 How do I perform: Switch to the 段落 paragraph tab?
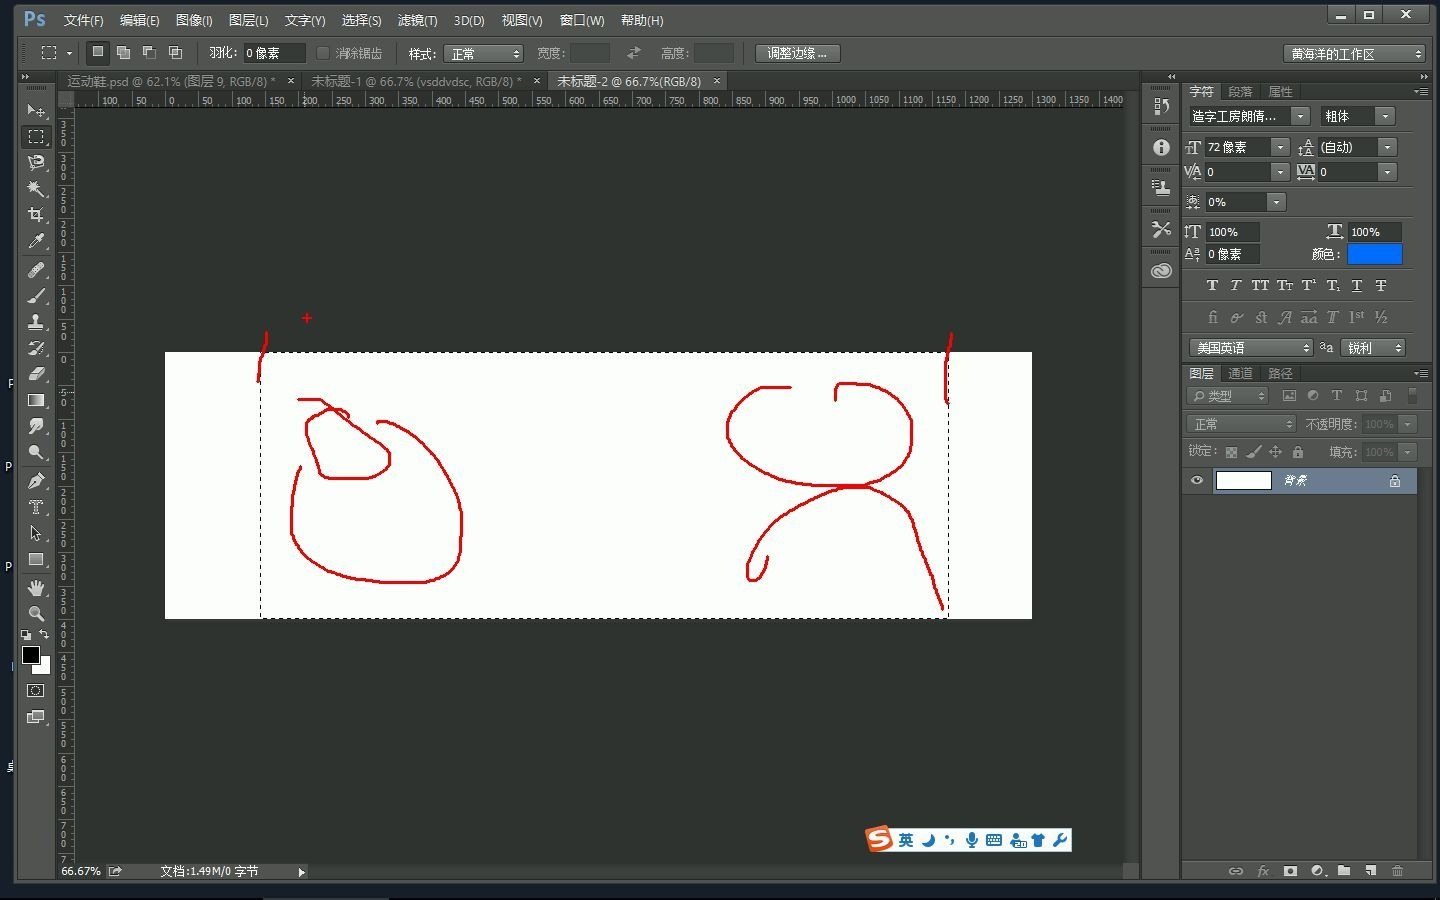pos(1240,91)
